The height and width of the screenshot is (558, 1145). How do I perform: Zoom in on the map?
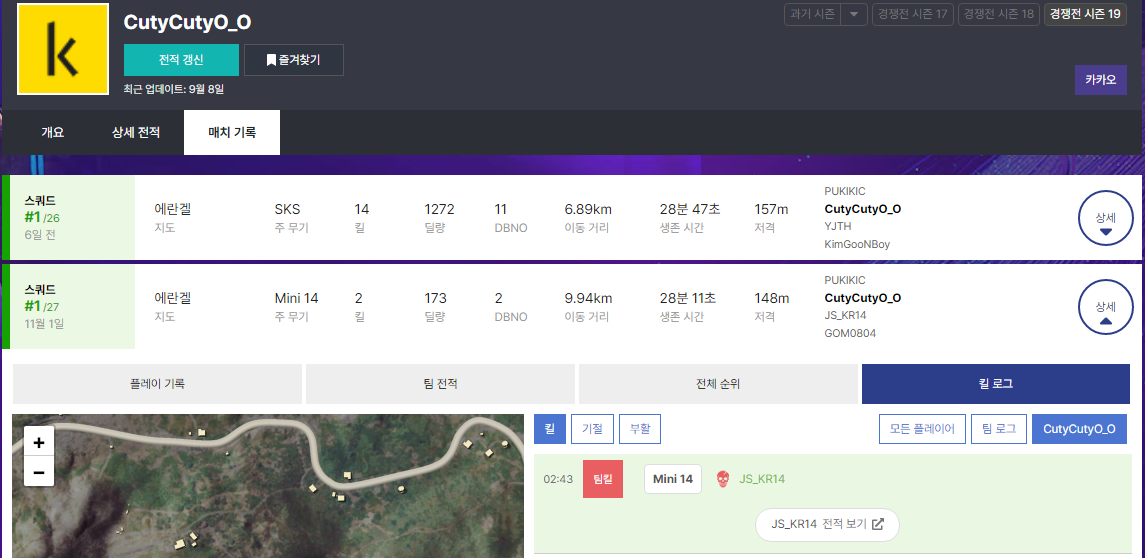[39, 442]
